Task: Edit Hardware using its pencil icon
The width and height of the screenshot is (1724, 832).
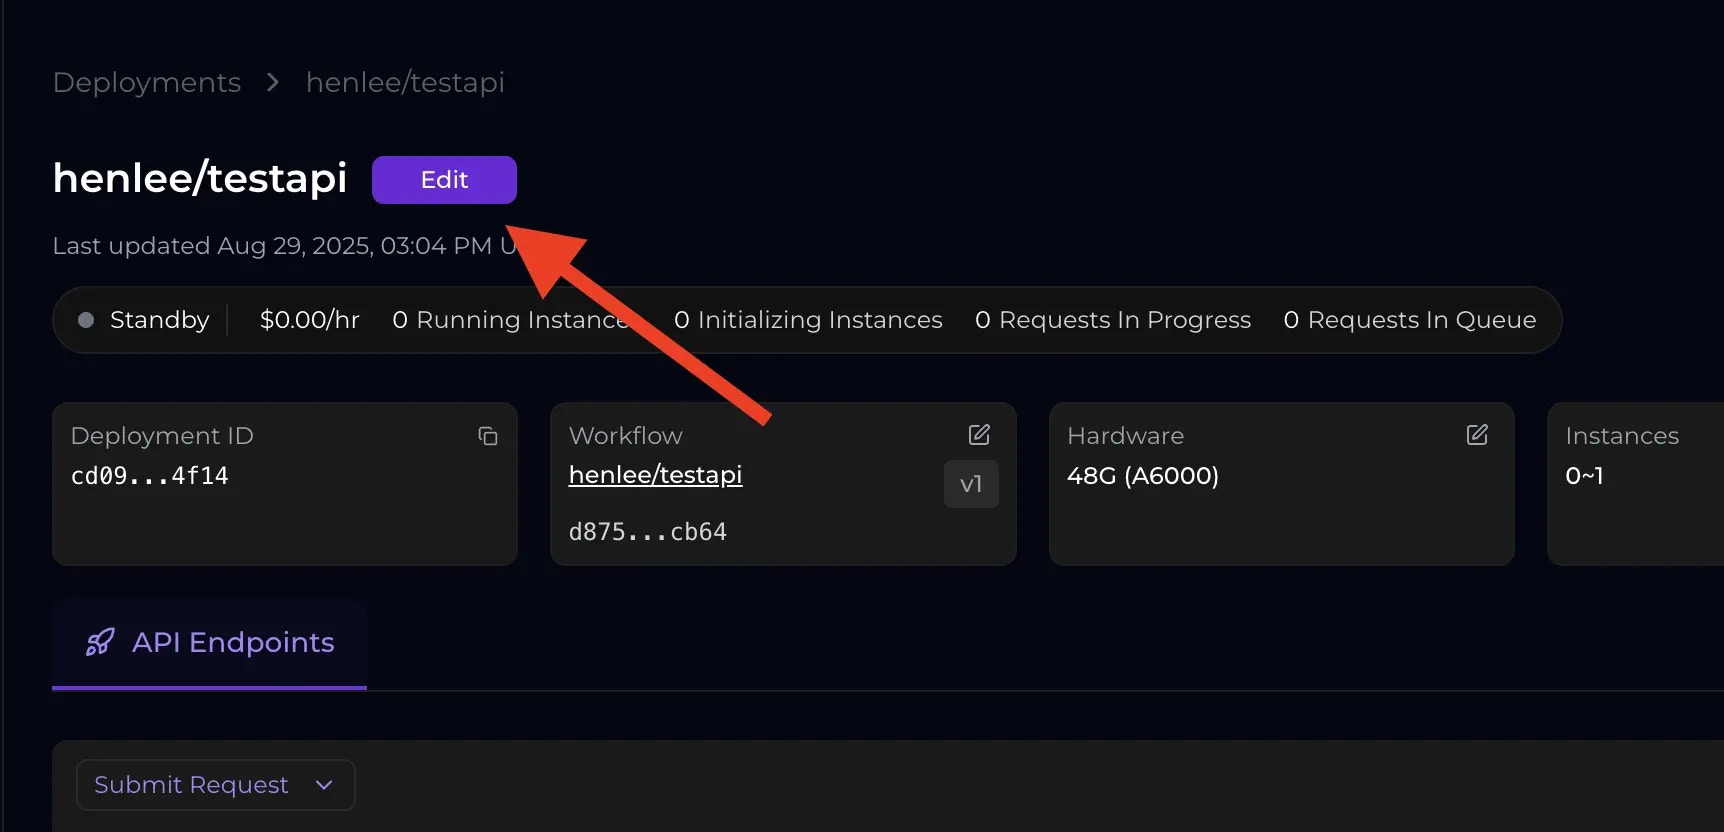Action: [x=1477, y=434]
